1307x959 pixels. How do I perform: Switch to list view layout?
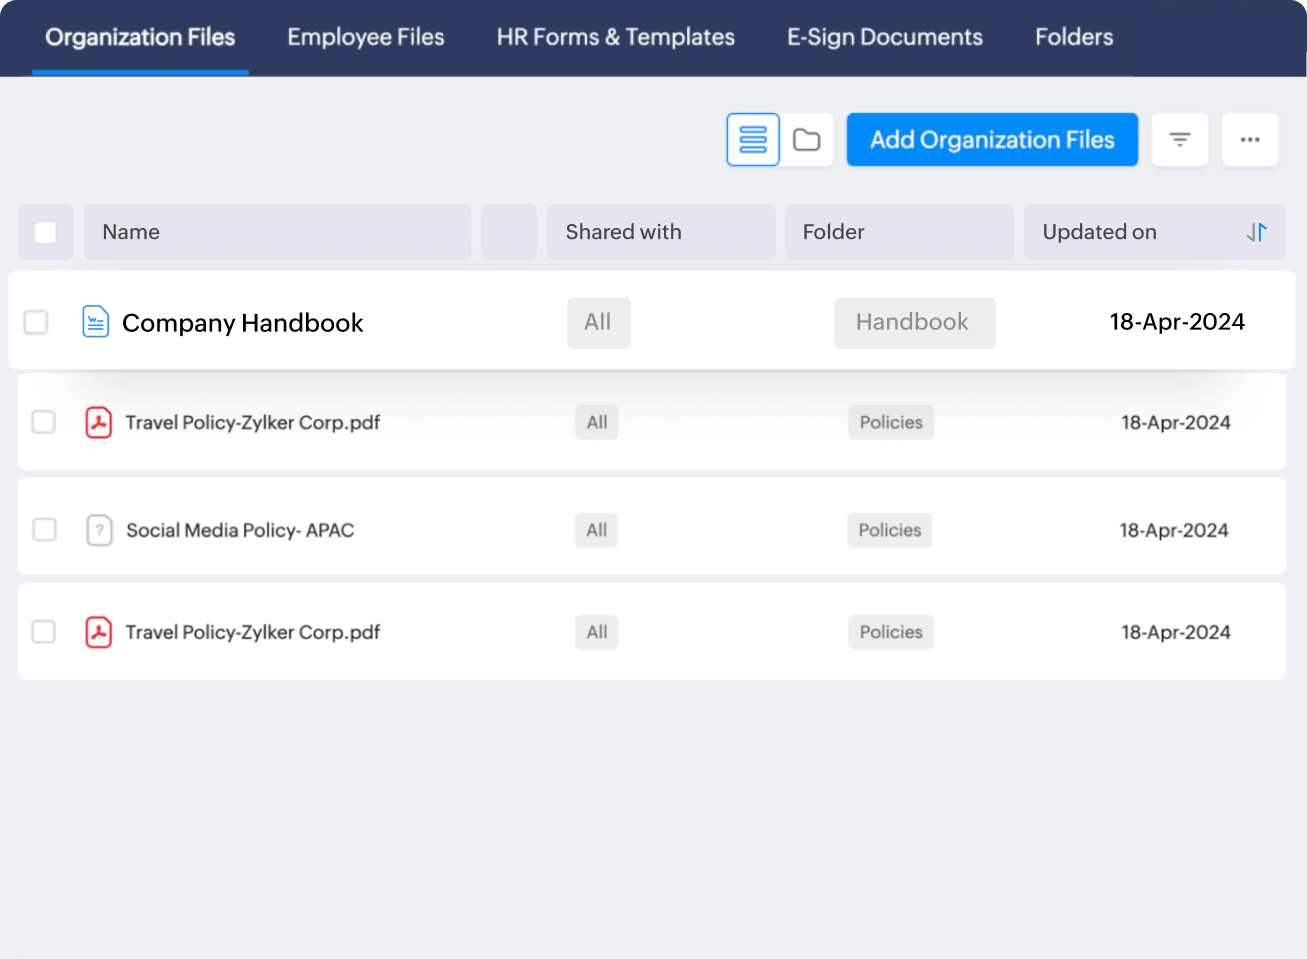tap(752, 140)
